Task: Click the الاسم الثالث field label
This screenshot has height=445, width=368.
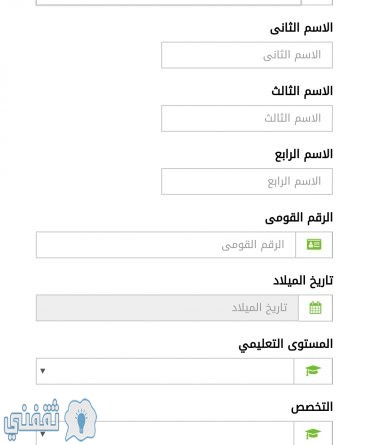Action: (x=302, y=91)
